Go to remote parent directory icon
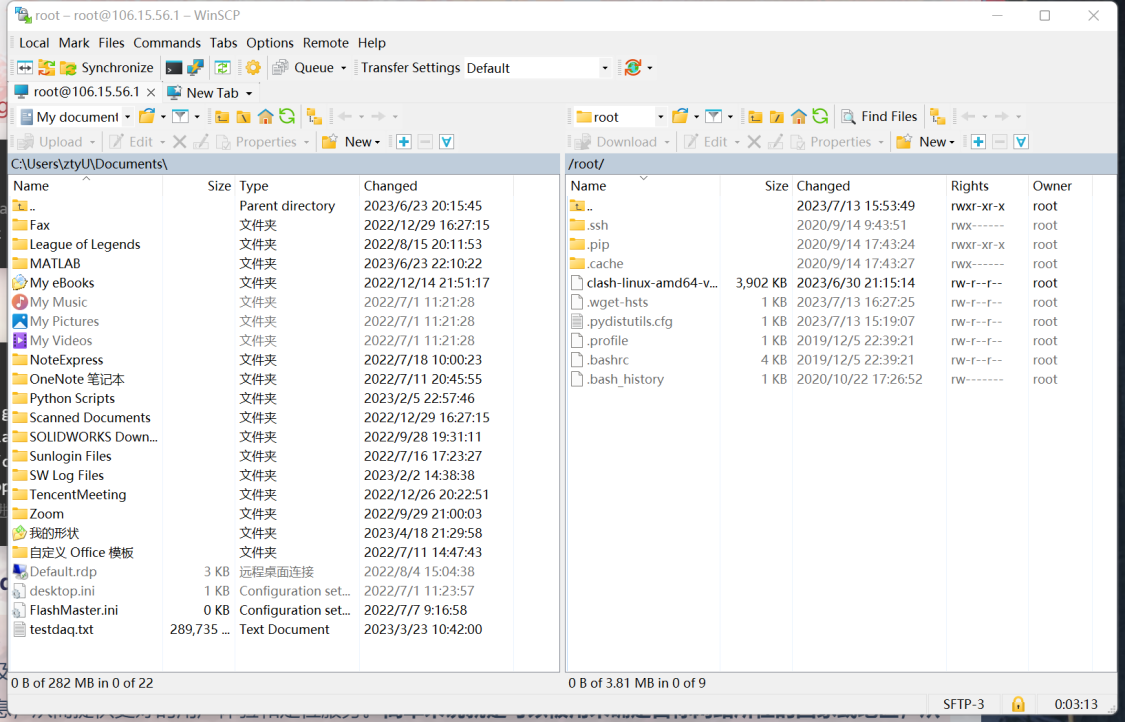Screen dimensions: 1125x722 click(756, 116)
